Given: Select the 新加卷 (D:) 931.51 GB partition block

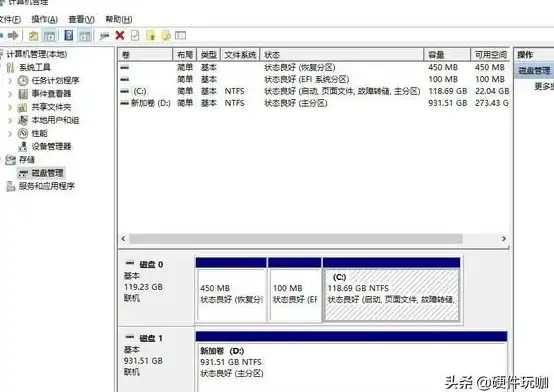Looking at the screenshot, I should (x=352, y=361).
